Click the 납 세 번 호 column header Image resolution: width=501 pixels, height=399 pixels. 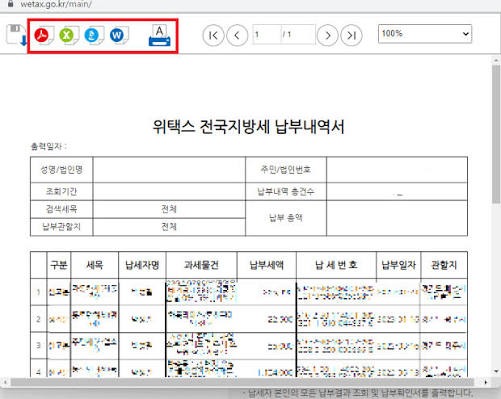(336, 265)
